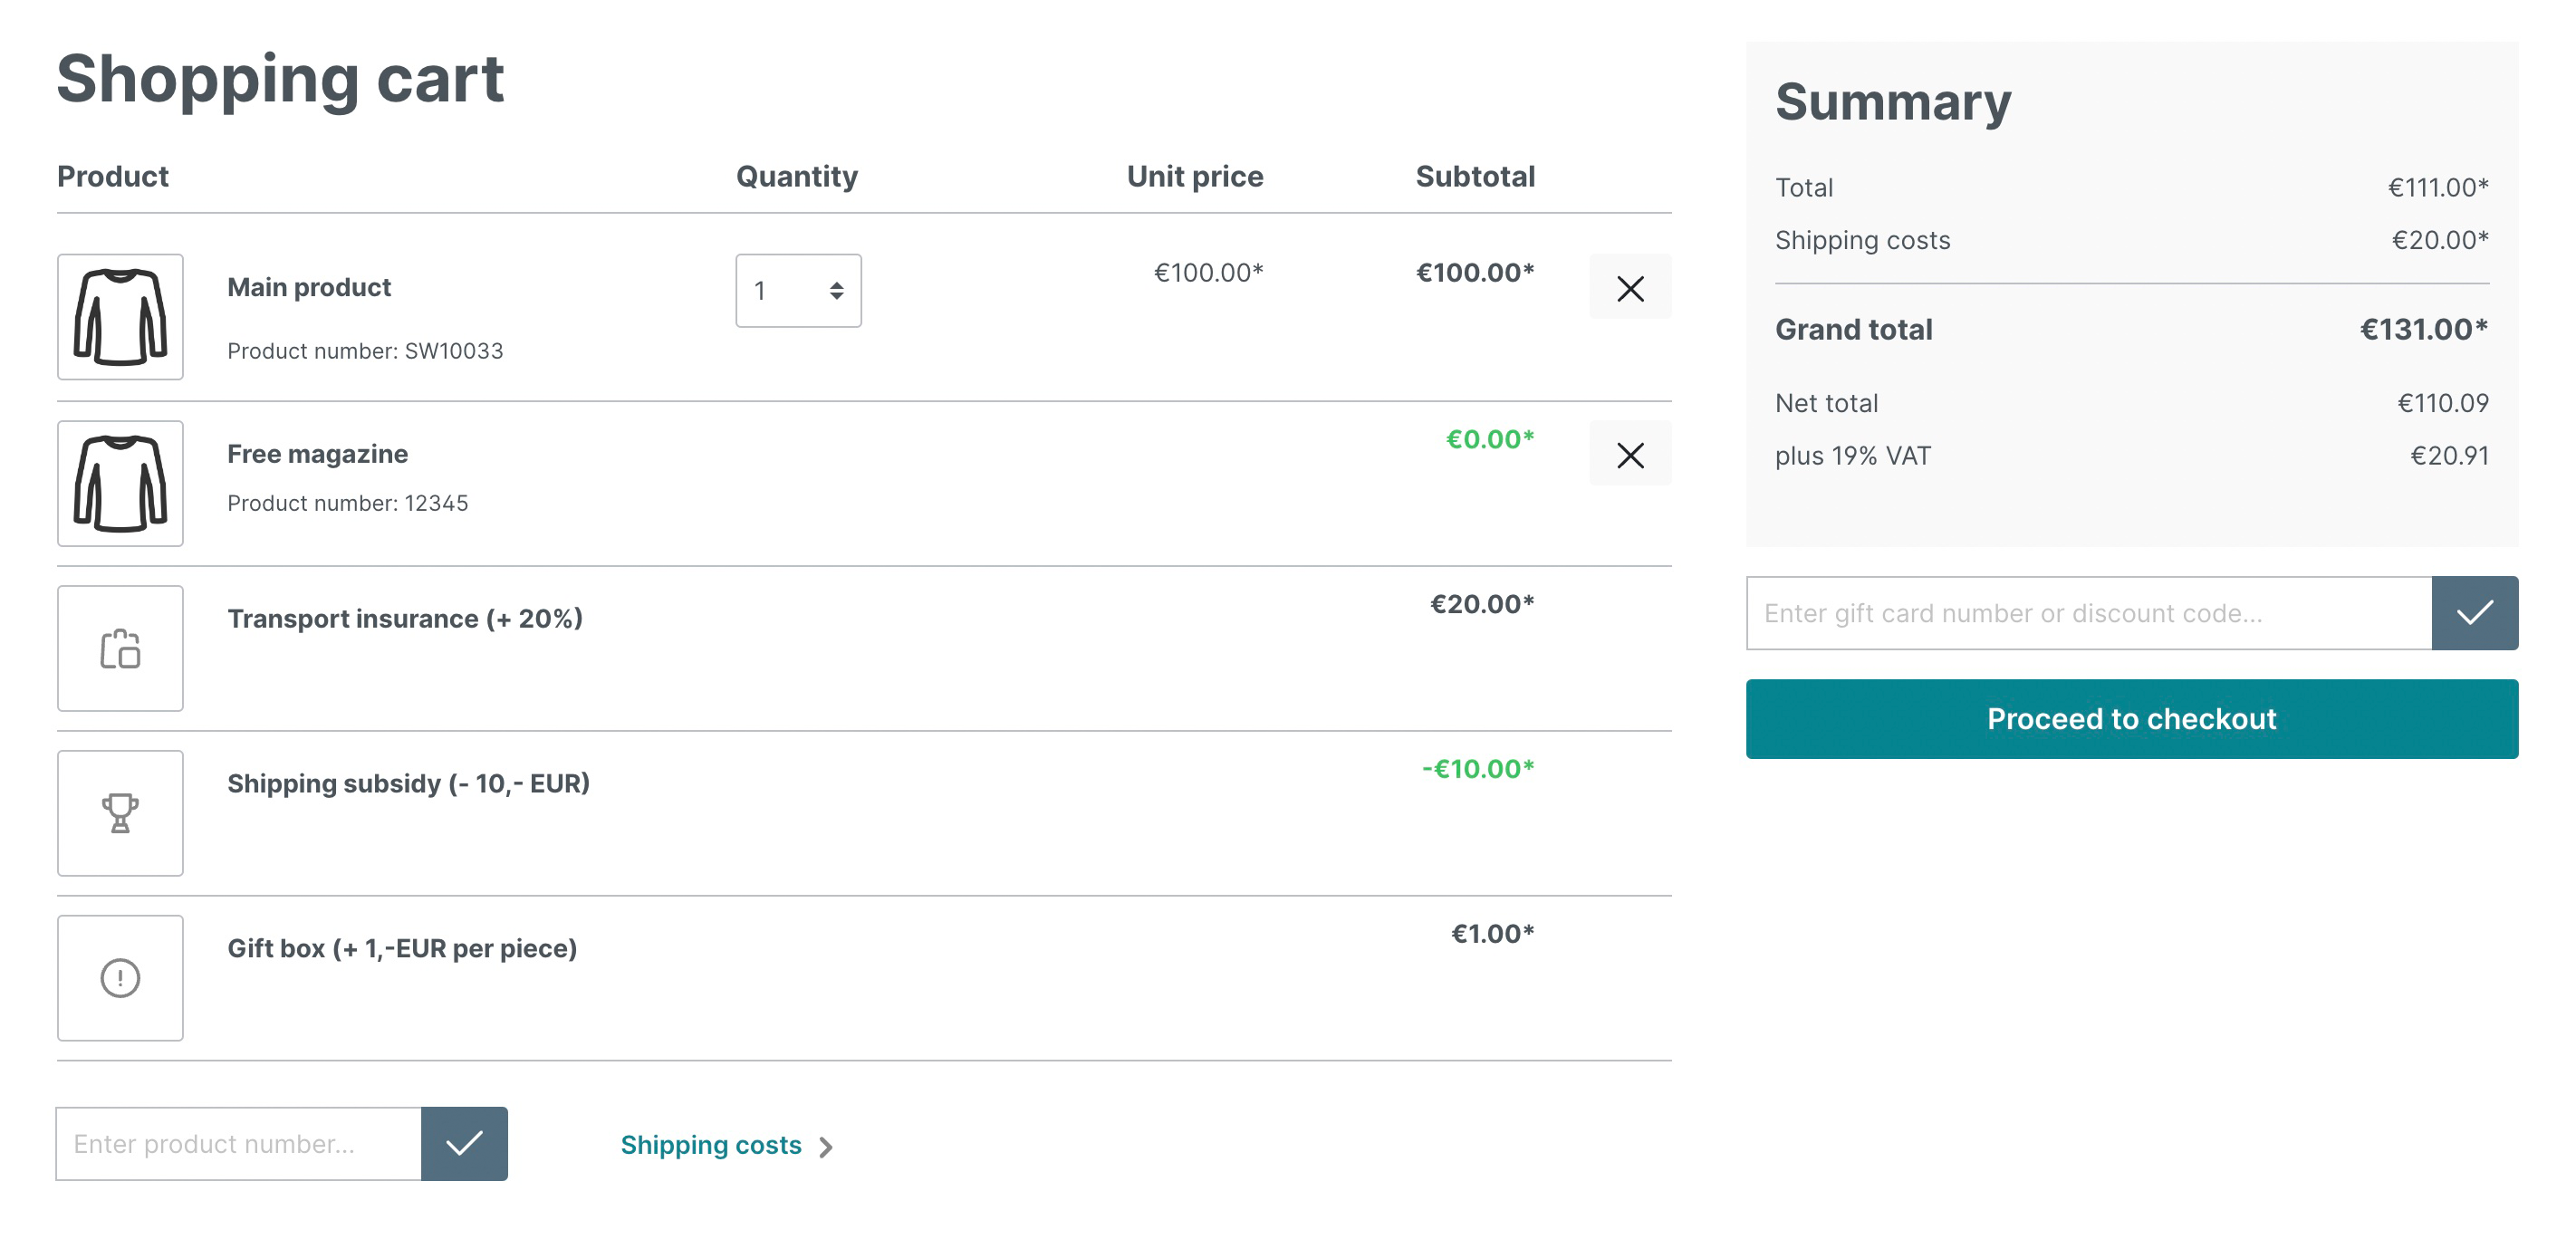Click the Free magazine sweater thumbnail
Screen dimensions: 2576x1239
120,483
